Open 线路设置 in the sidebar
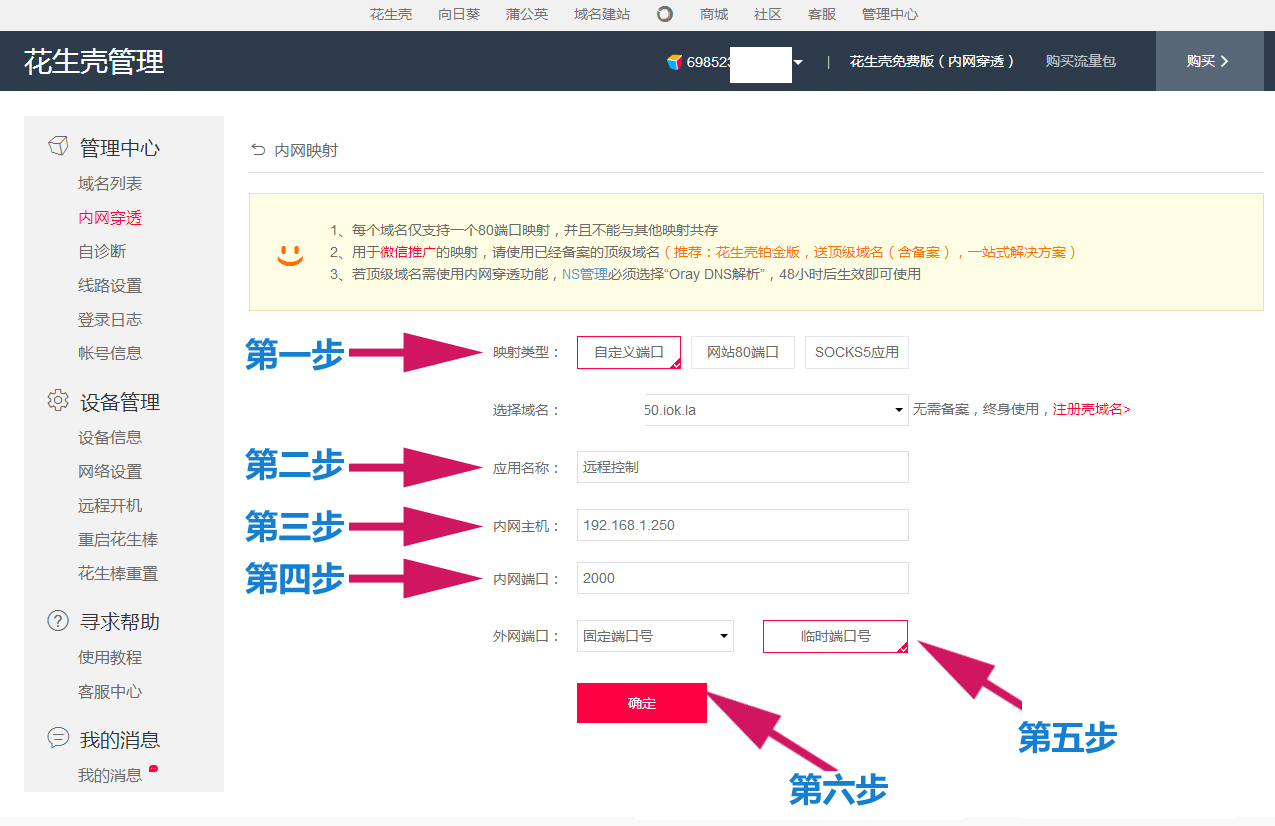The width and height of the screenshot is (1275, 826). tap(110, 286)
